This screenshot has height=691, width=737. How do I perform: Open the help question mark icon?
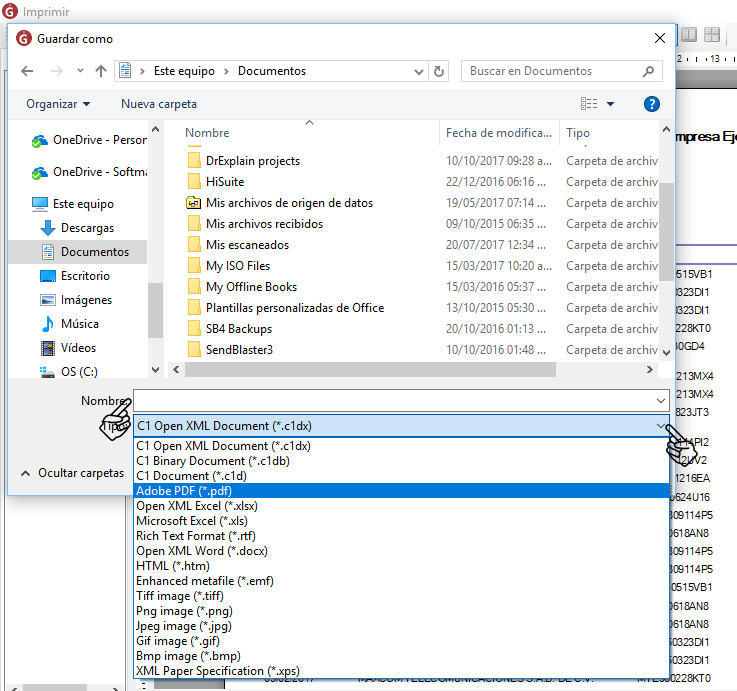pos(652,104)
